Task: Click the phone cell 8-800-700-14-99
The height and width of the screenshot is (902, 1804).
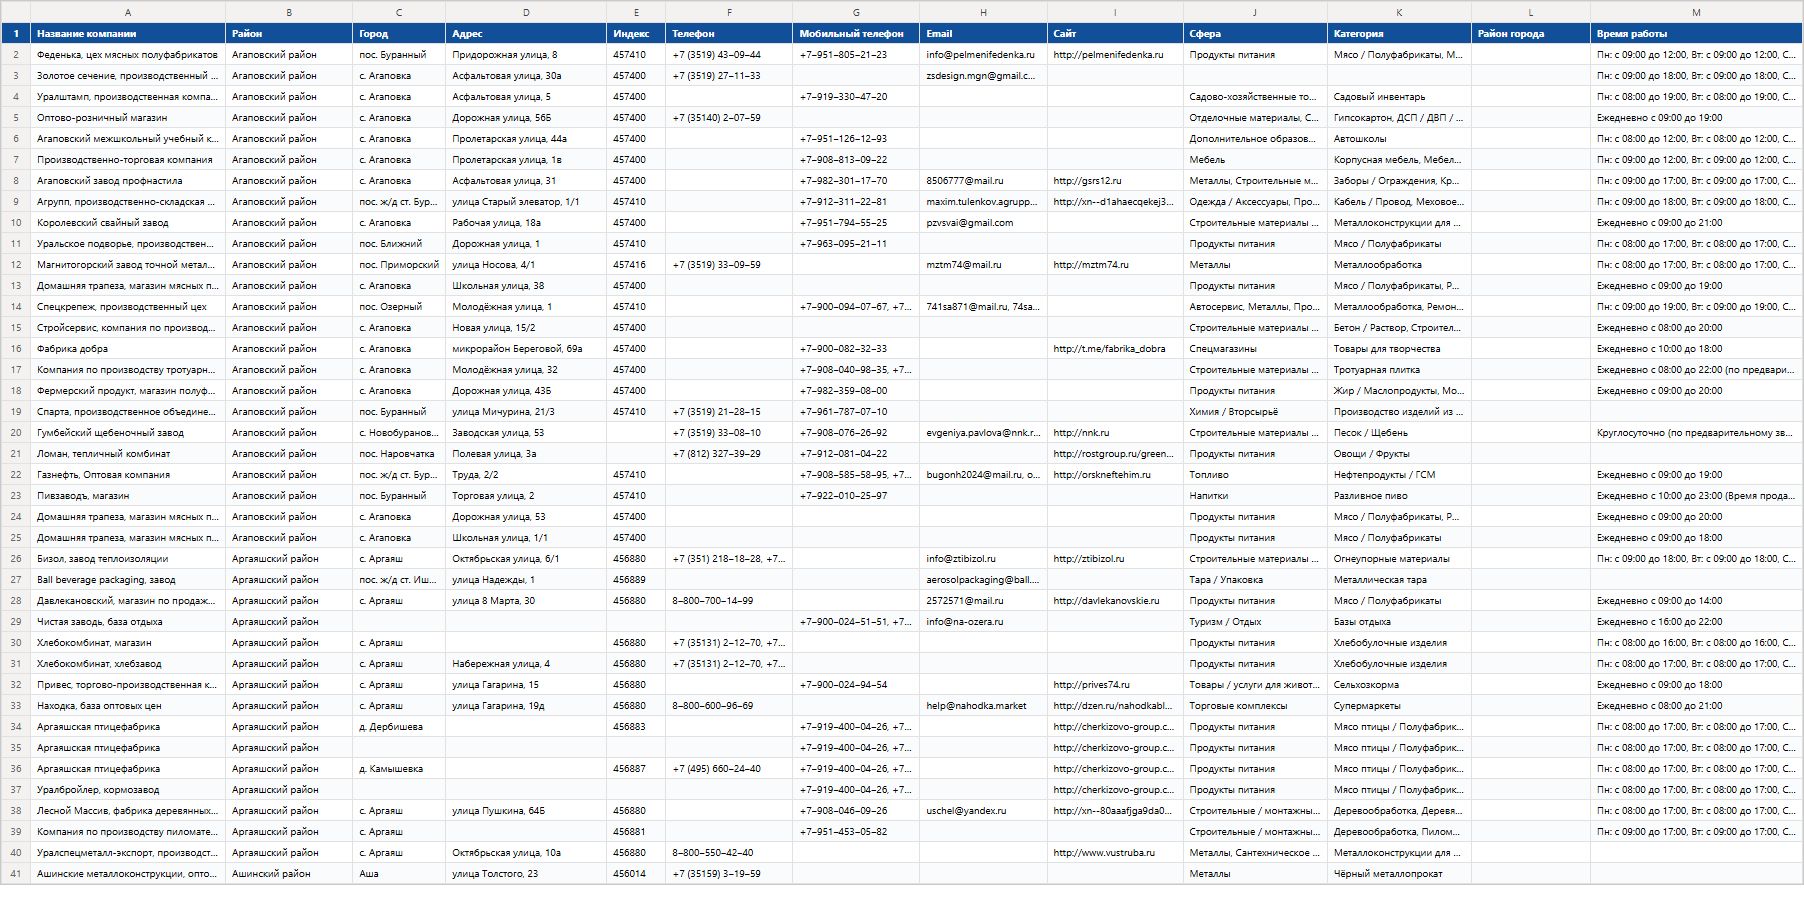Action: [x=729, y=601]
